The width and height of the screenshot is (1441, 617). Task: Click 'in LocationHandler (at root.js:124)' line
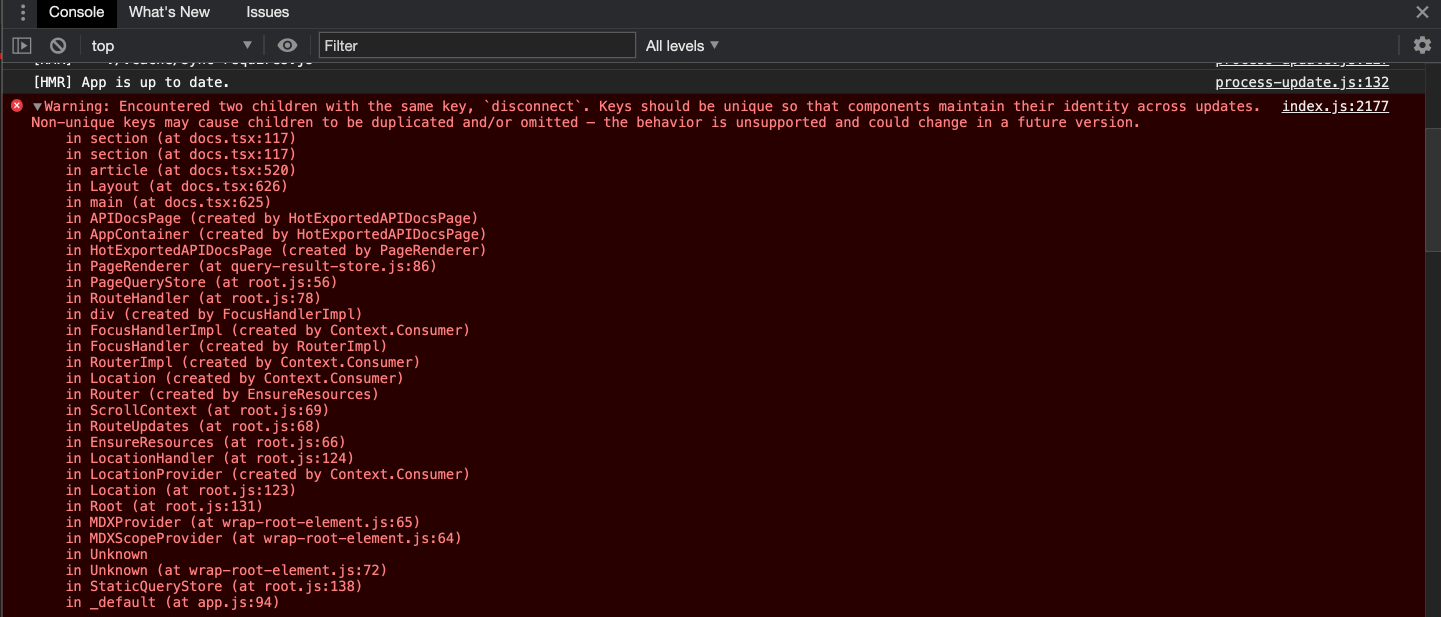pos(210,458)
